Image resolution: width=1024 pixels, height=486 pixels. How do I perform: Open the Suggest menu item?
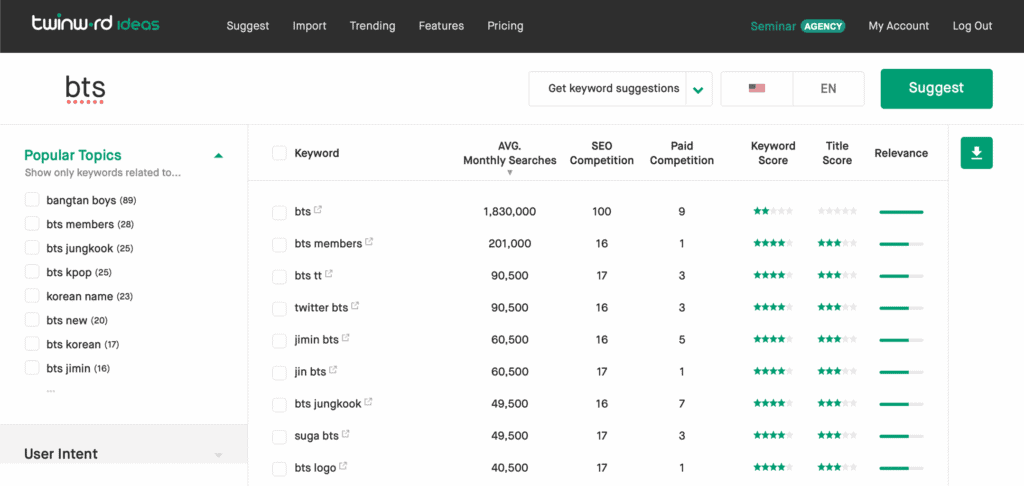(248, 26)
